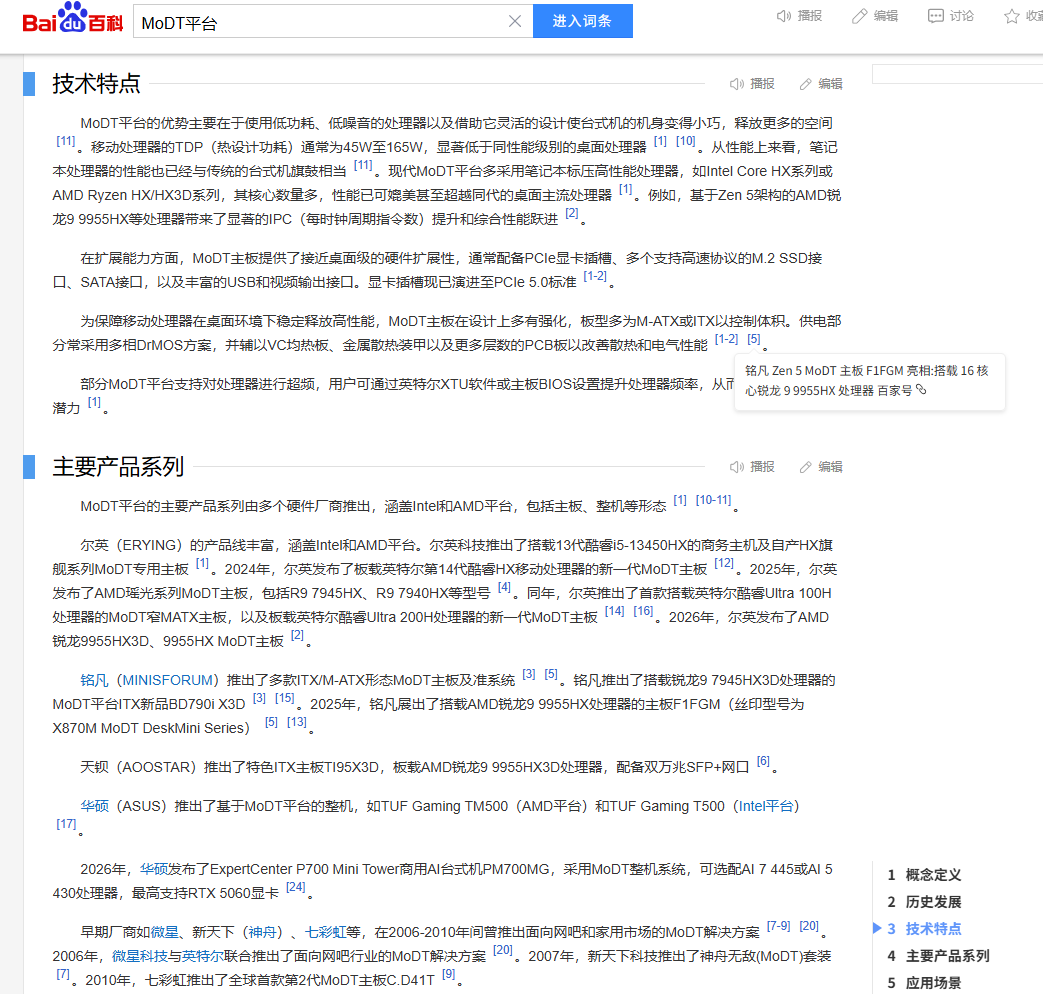Edit the 技术特点 section pencil icon
Screen dimensions: 1043x994
(806, 84)
